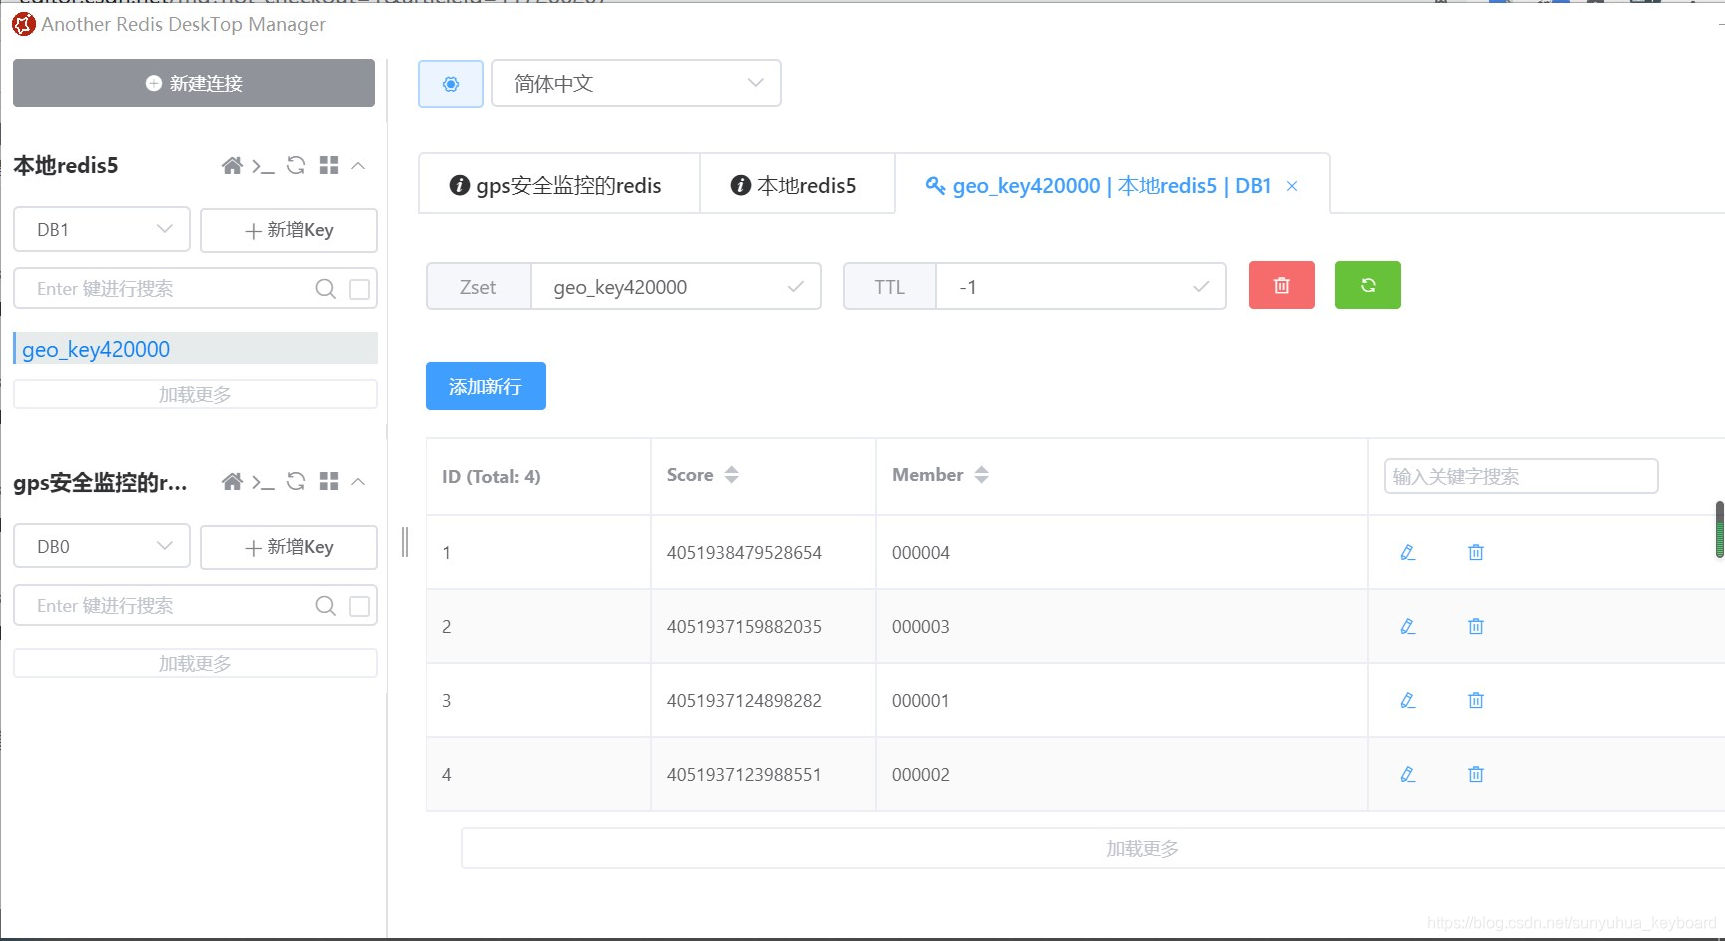The width and height of the screenshot is (1725, 941).
Task: Click 新增Key under gps安全监控
Action: click(289, 547)
